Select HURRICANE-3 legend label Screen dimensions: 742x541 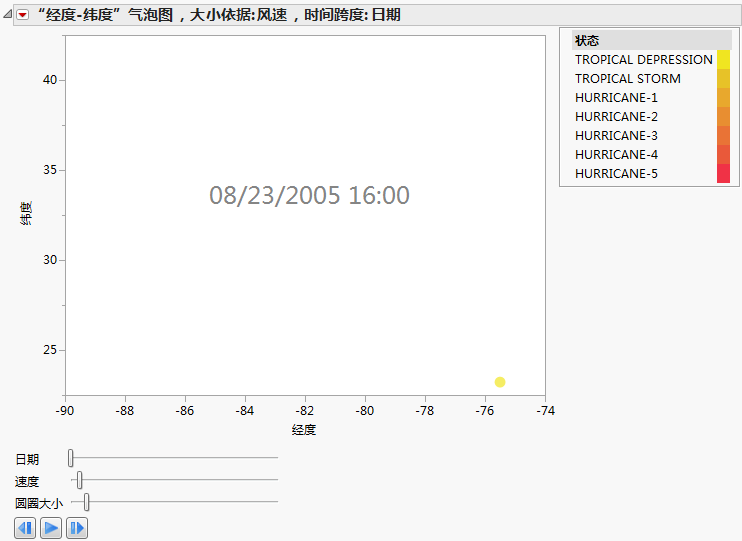tap(616, 135)
